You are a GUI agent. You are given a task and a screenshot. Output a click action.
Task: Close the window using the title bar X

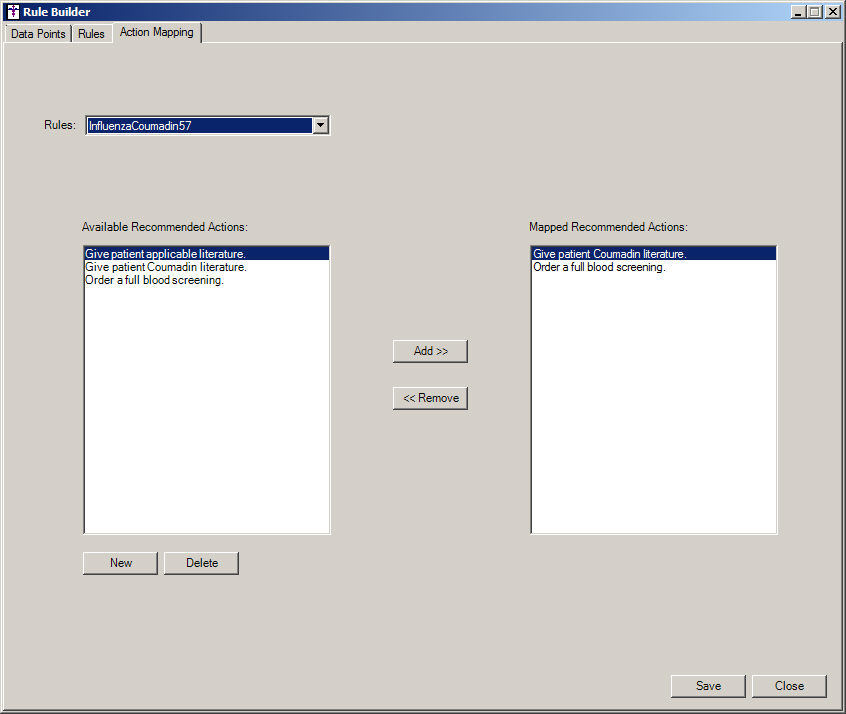point(832,12)
